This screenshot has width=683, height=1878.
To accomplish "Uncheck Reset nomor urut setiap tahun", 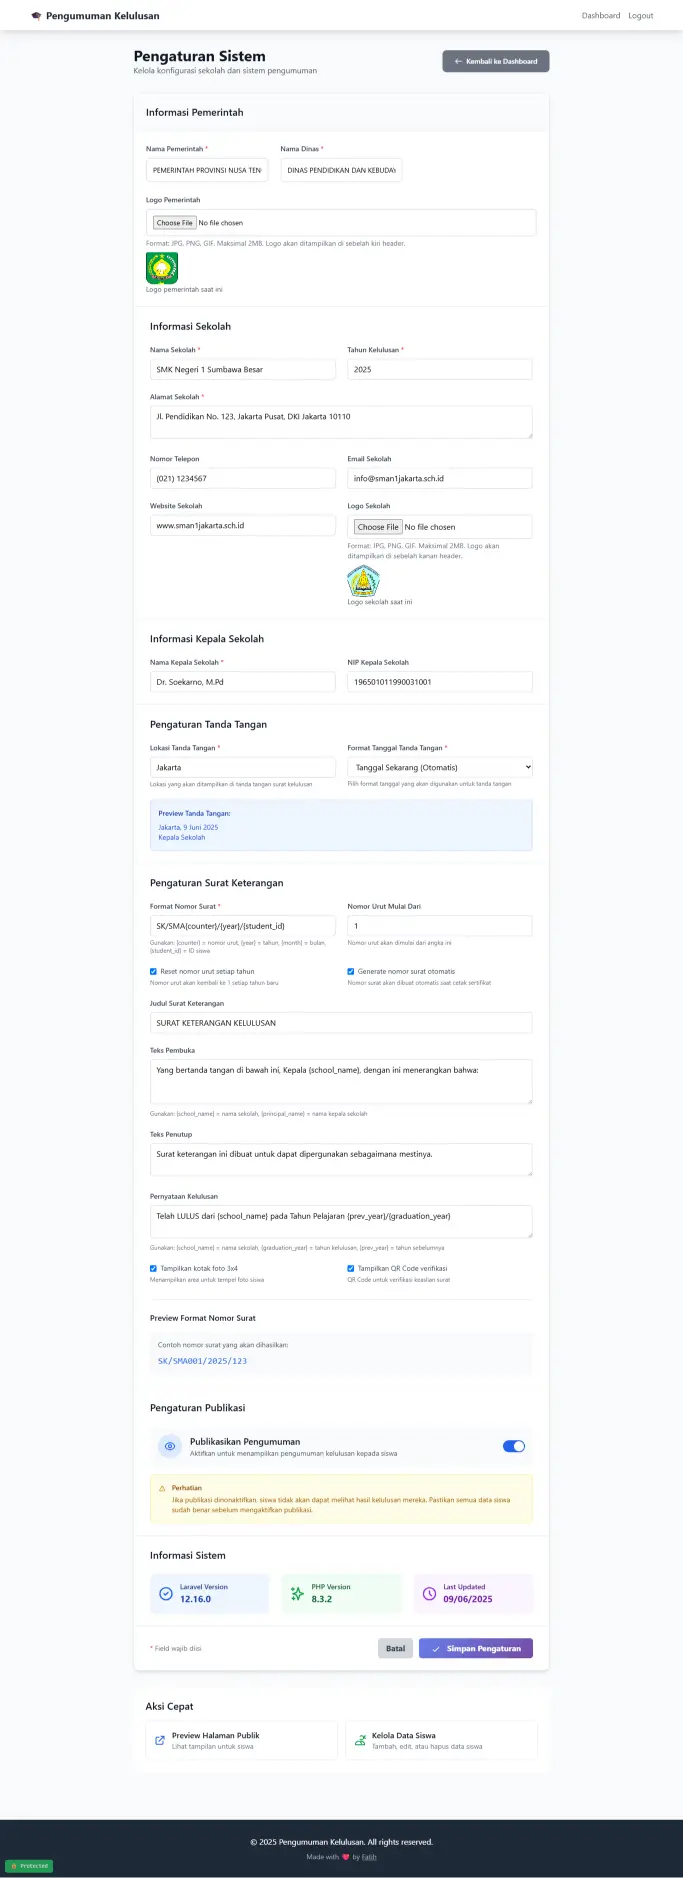I will [154, 971].
